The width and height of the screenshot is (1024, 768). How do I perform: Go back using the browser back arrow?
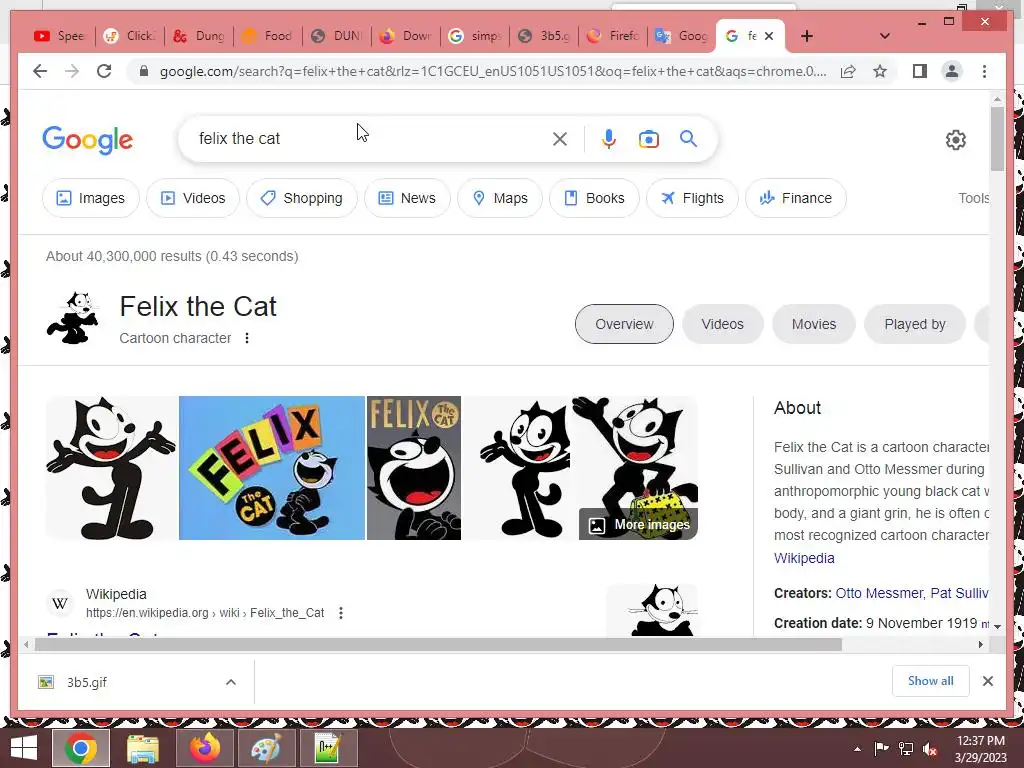click(40, 71)
